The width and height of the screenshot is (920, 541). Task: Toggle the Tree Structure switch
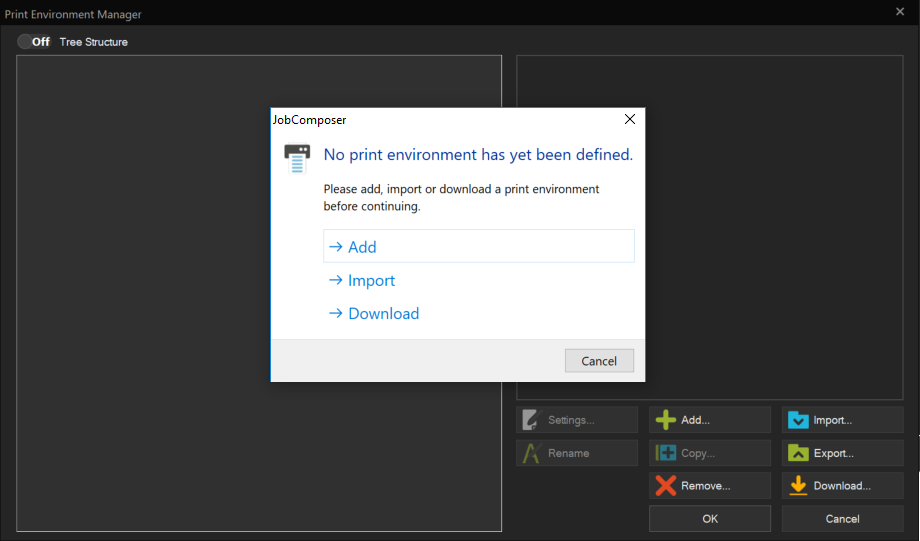(33, 42)
